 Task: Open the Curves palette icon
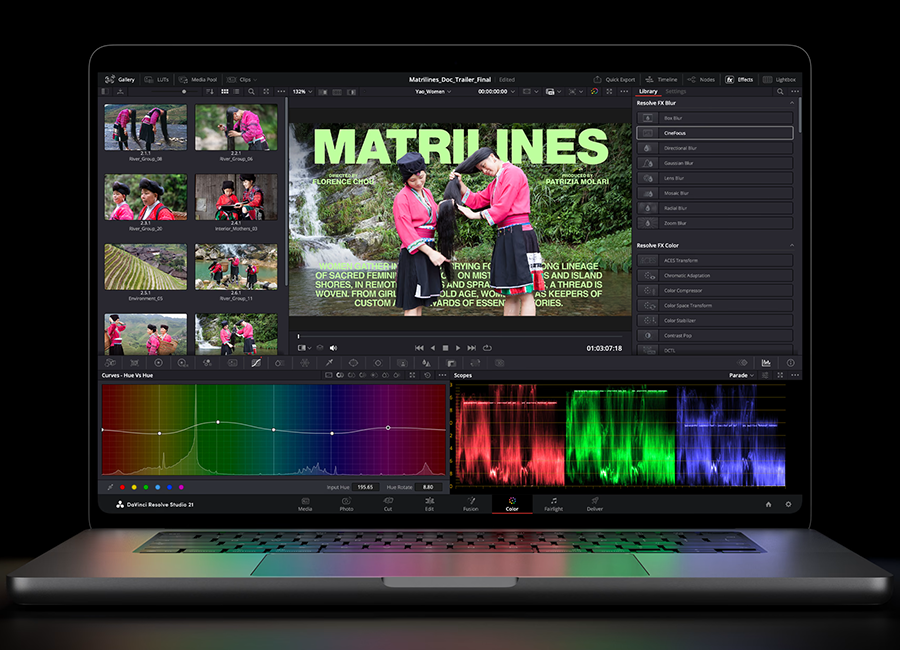[x=256, y=363]
